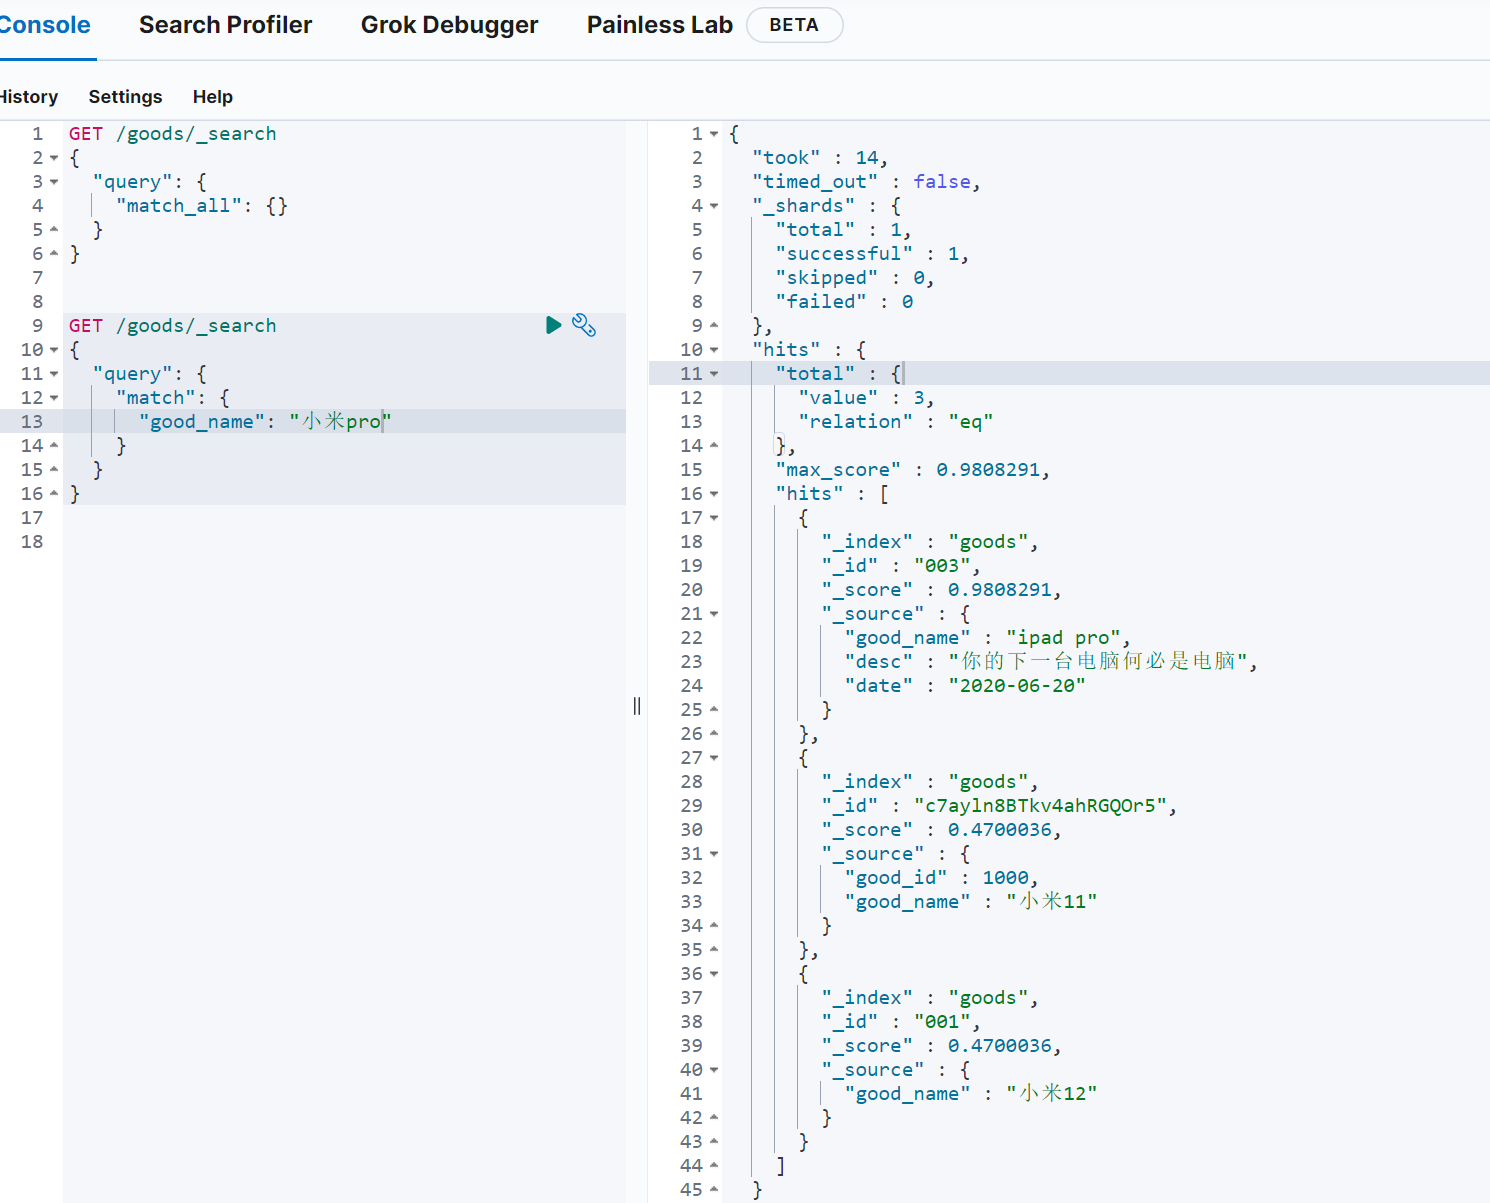
Task: Open the Painless Lab tab
Action: point(659,25)
